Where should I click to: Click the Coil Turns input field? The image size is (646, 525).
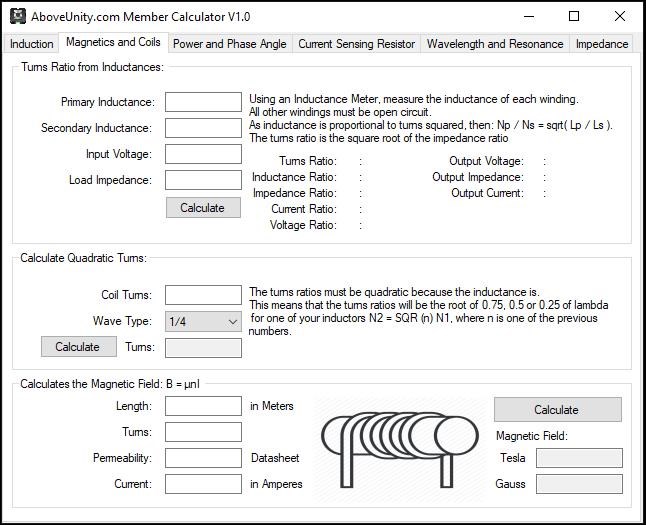point(203,295)
